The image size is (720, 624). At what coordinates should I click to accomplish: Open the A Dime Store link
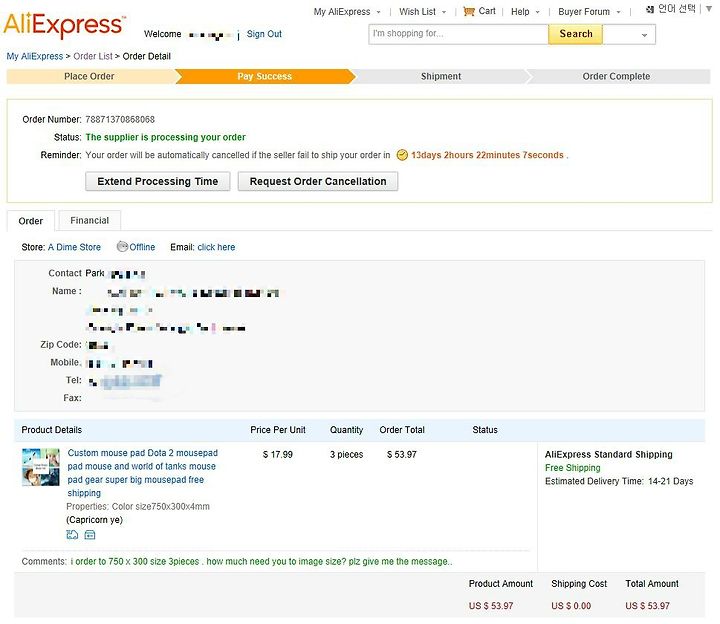pyautogui.click(x=74, y=247)
